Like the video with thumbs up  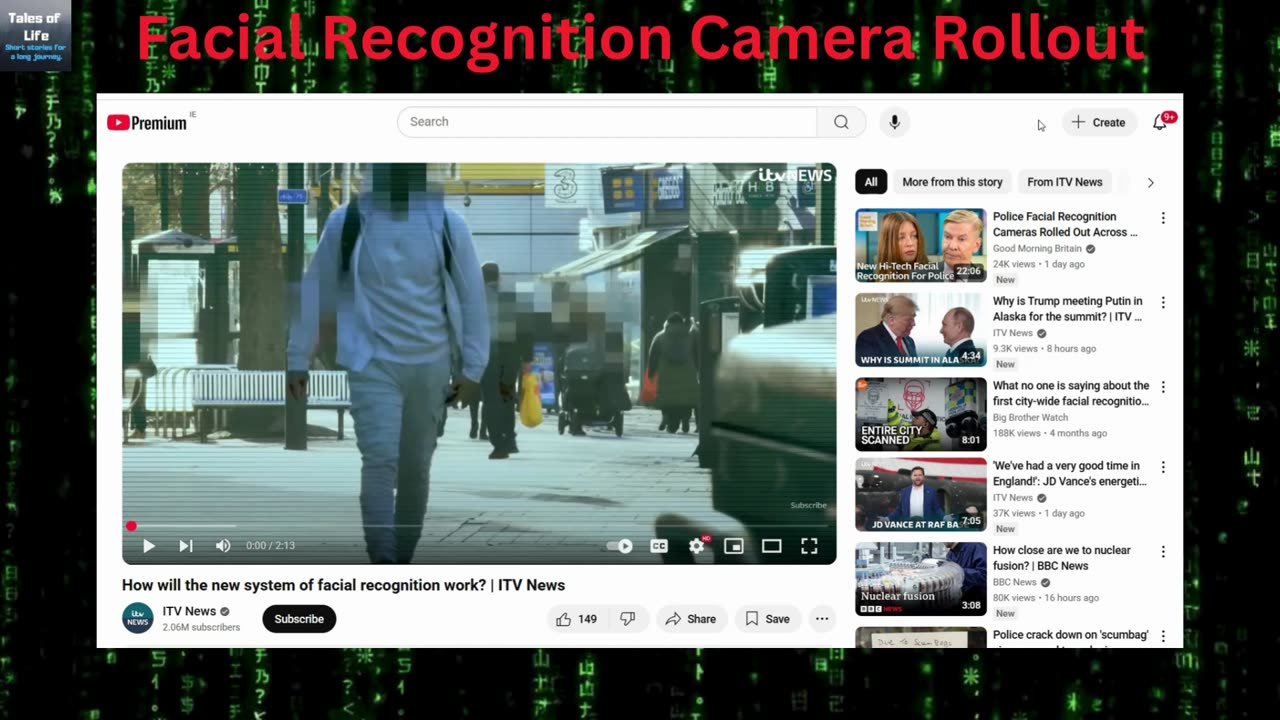576,619
